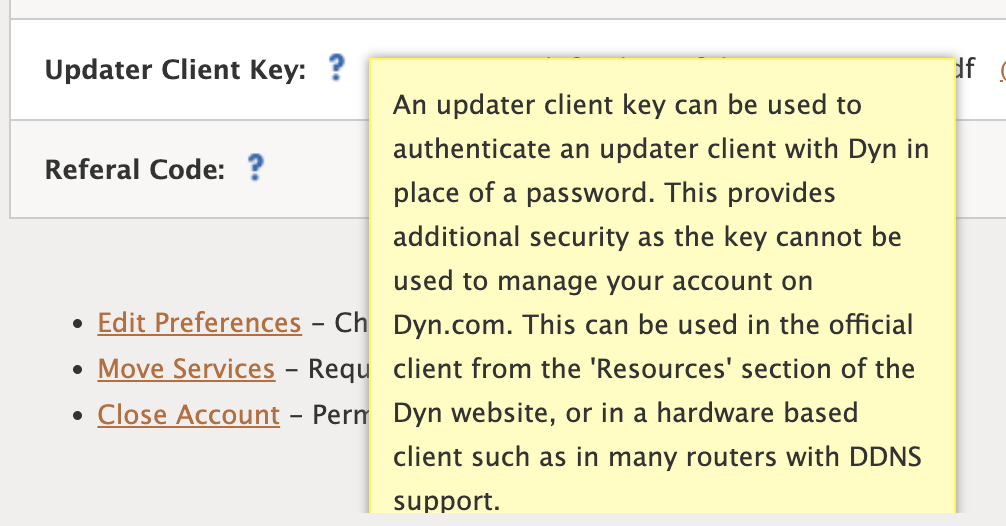Click the yellow updater client key tooltip

[662, 286]
